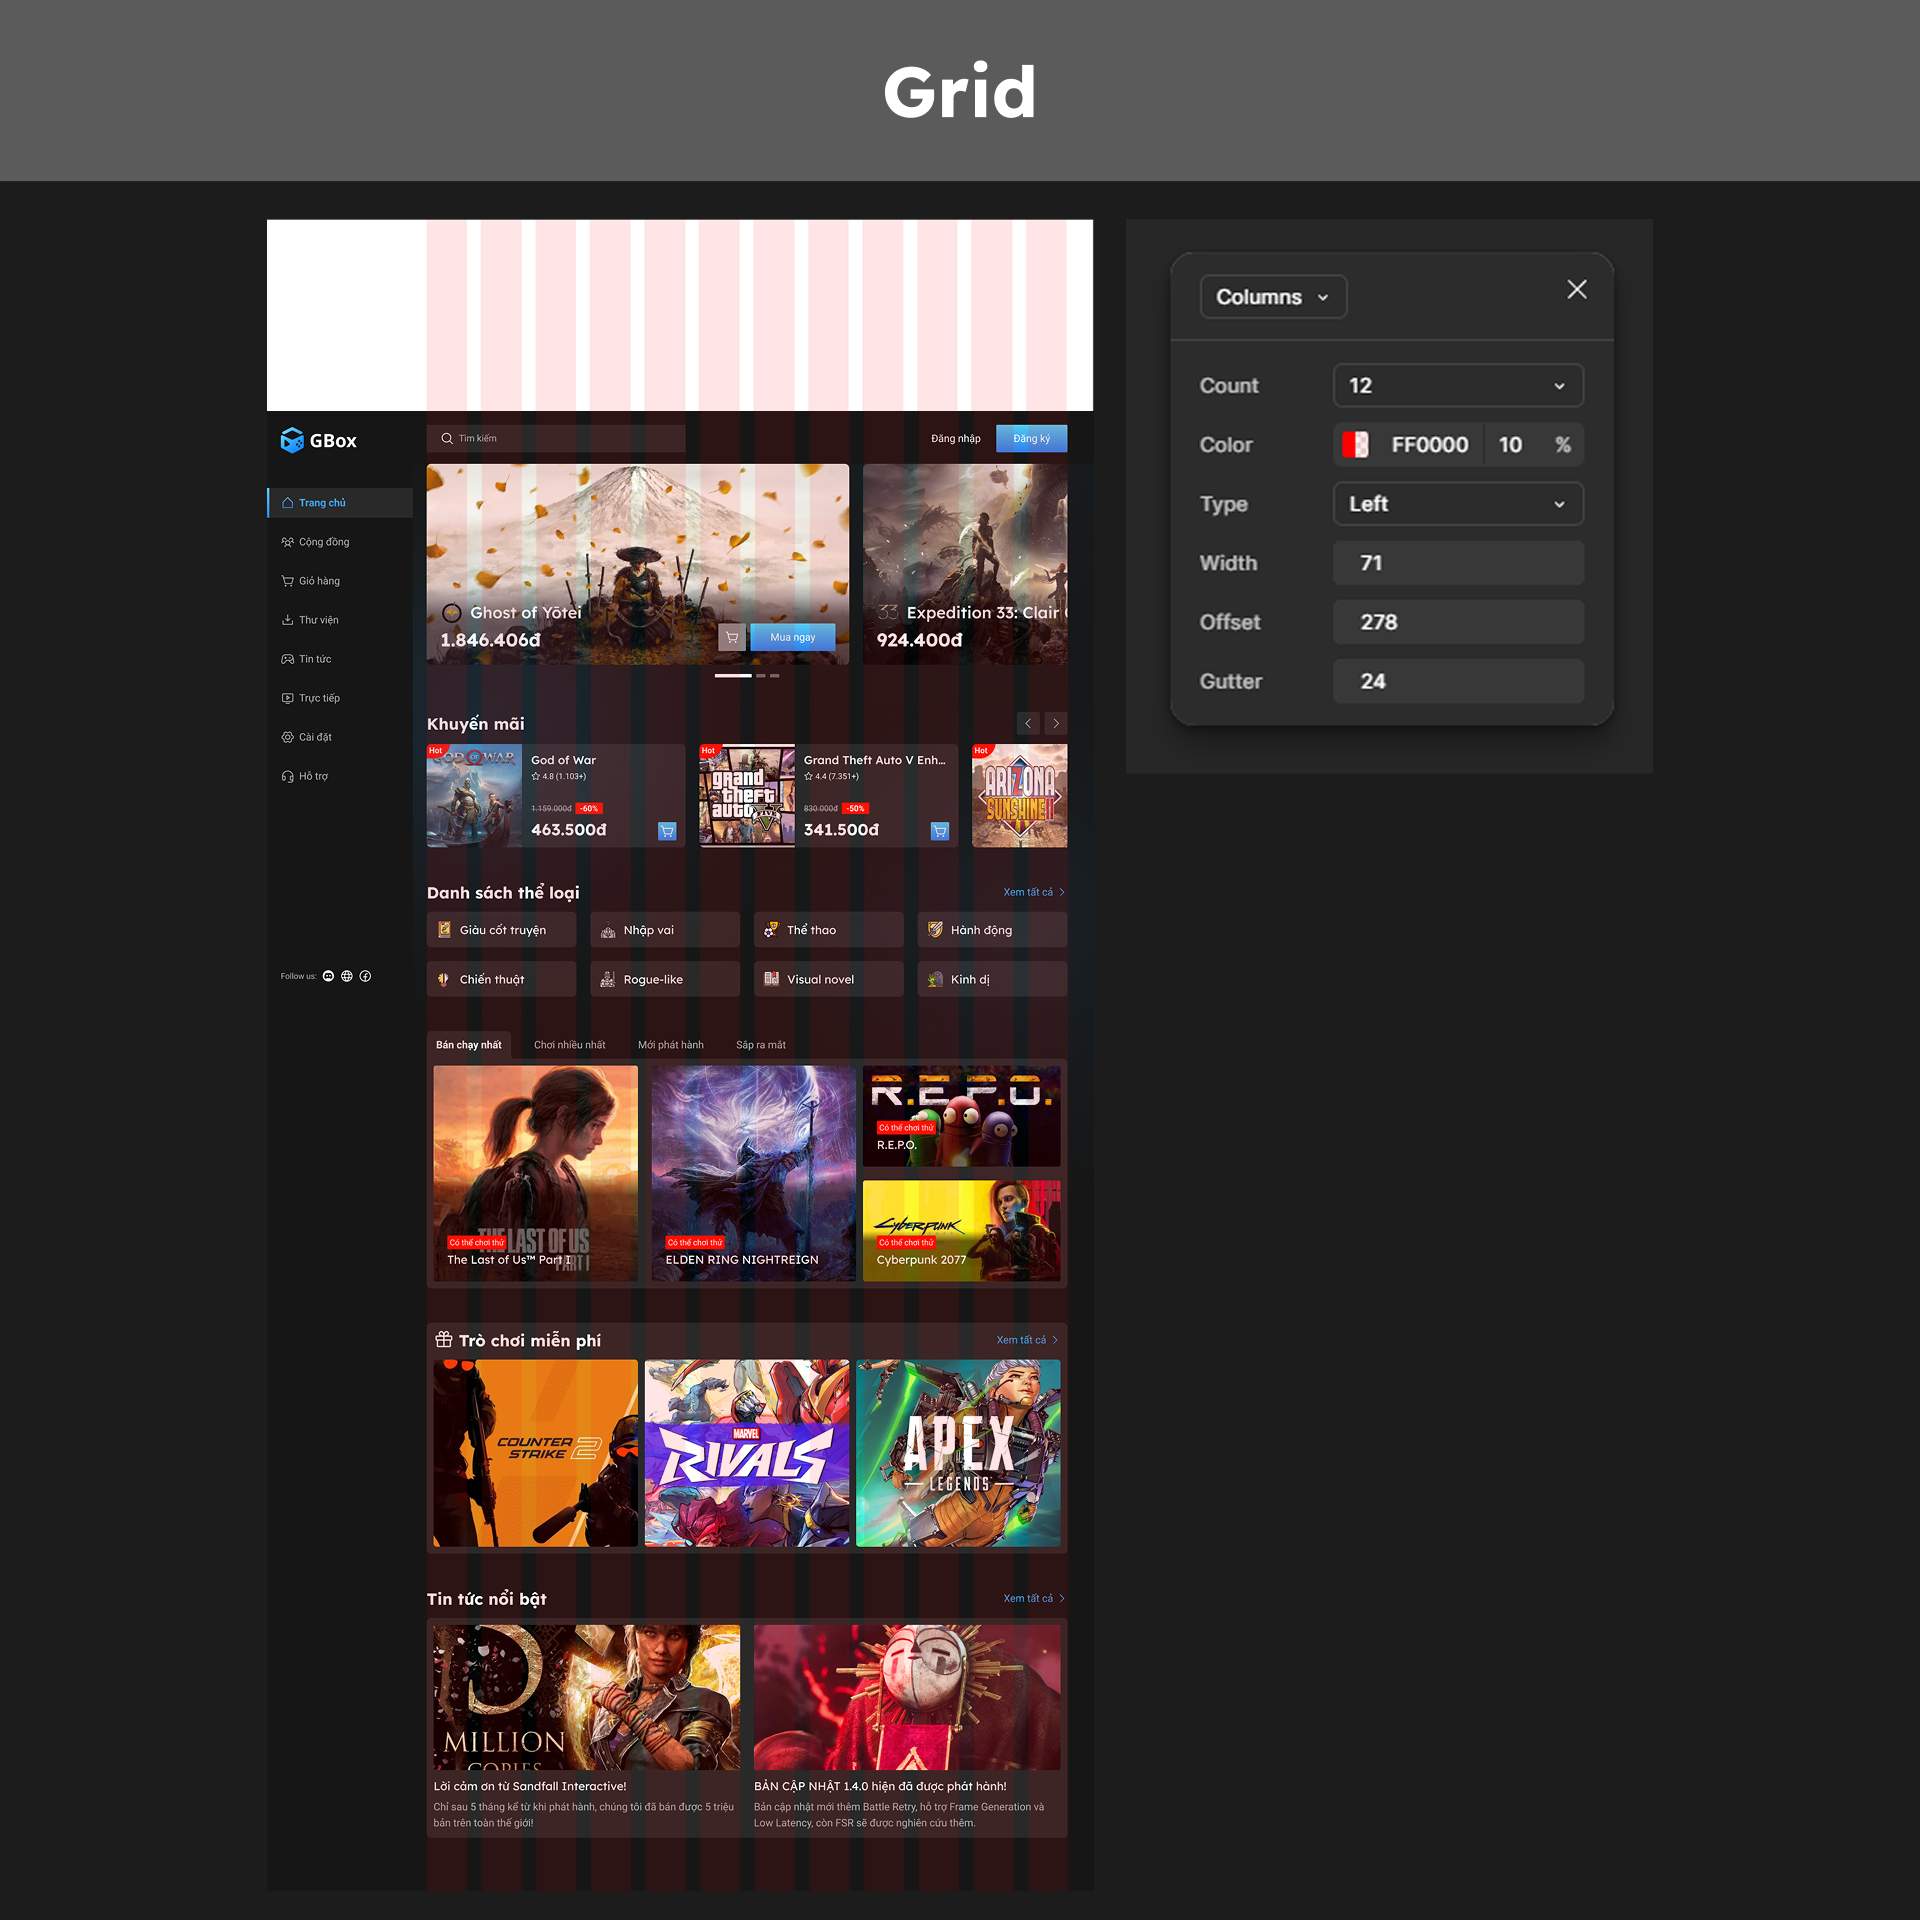Open the Sandfall Interactive news article
This screenshot has height=1920, width=1920.
click(587, 1728)
